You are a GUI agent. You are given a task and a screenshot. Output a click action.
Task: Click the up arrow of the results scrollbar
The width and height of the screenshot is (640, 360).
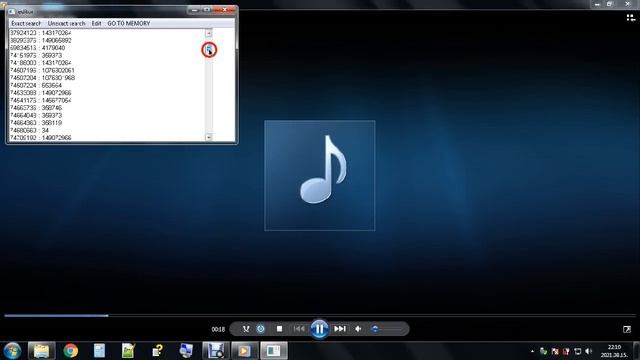209,33
